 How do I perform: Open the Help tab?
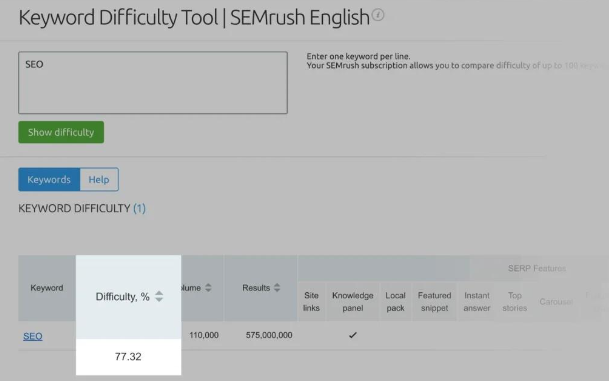click(x=99, y=179)
